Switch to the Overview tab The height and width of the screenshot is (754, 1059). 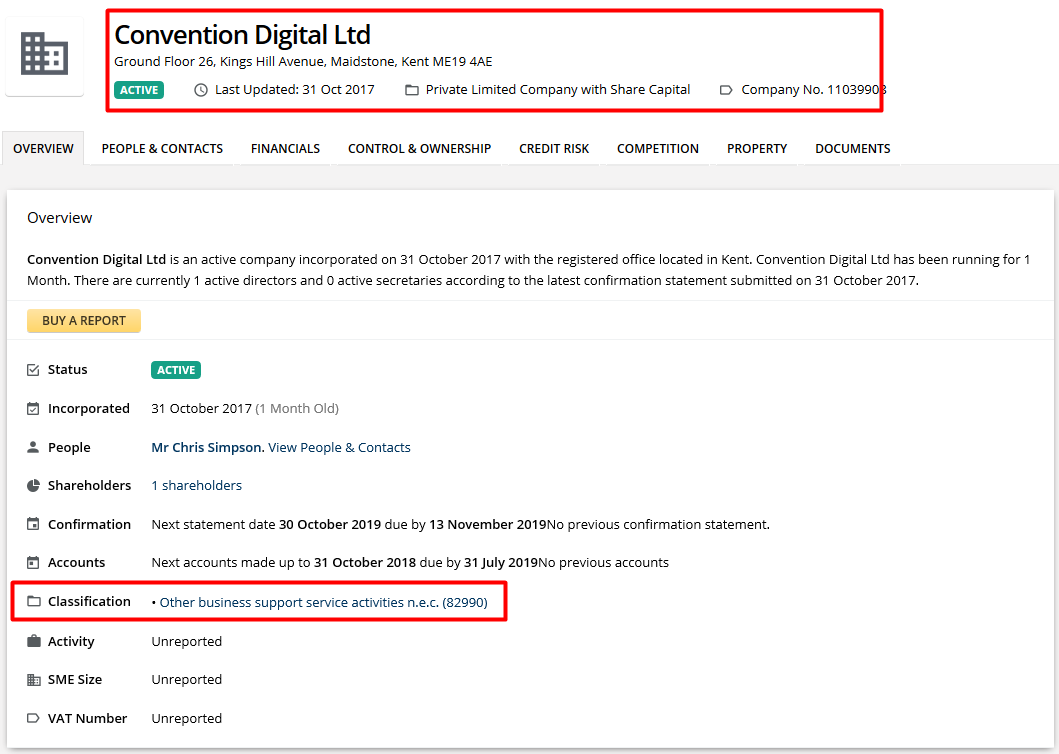[x=43, y=149]
